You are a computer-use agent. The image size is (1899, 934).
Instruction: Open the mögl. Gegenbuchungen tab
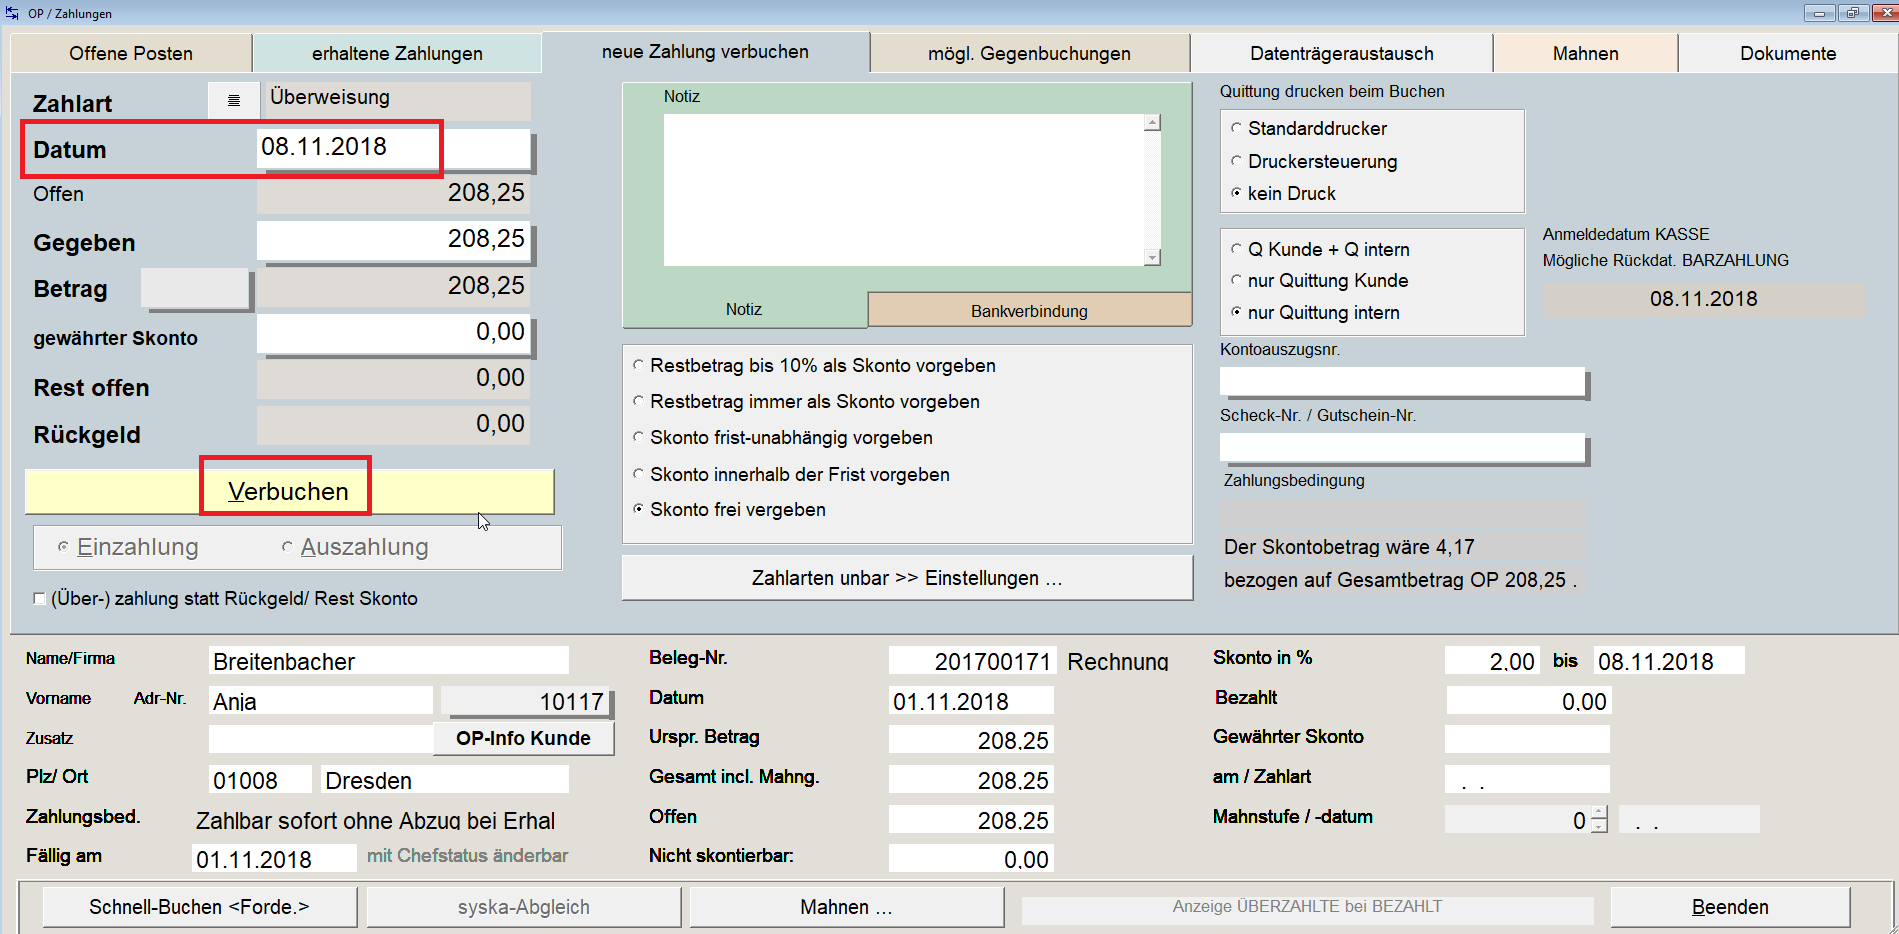point(1029,53)
